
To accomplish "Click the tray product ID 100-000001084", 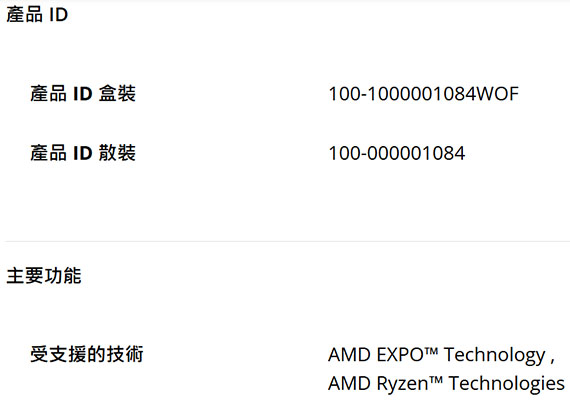I will [x=397, y=153].
